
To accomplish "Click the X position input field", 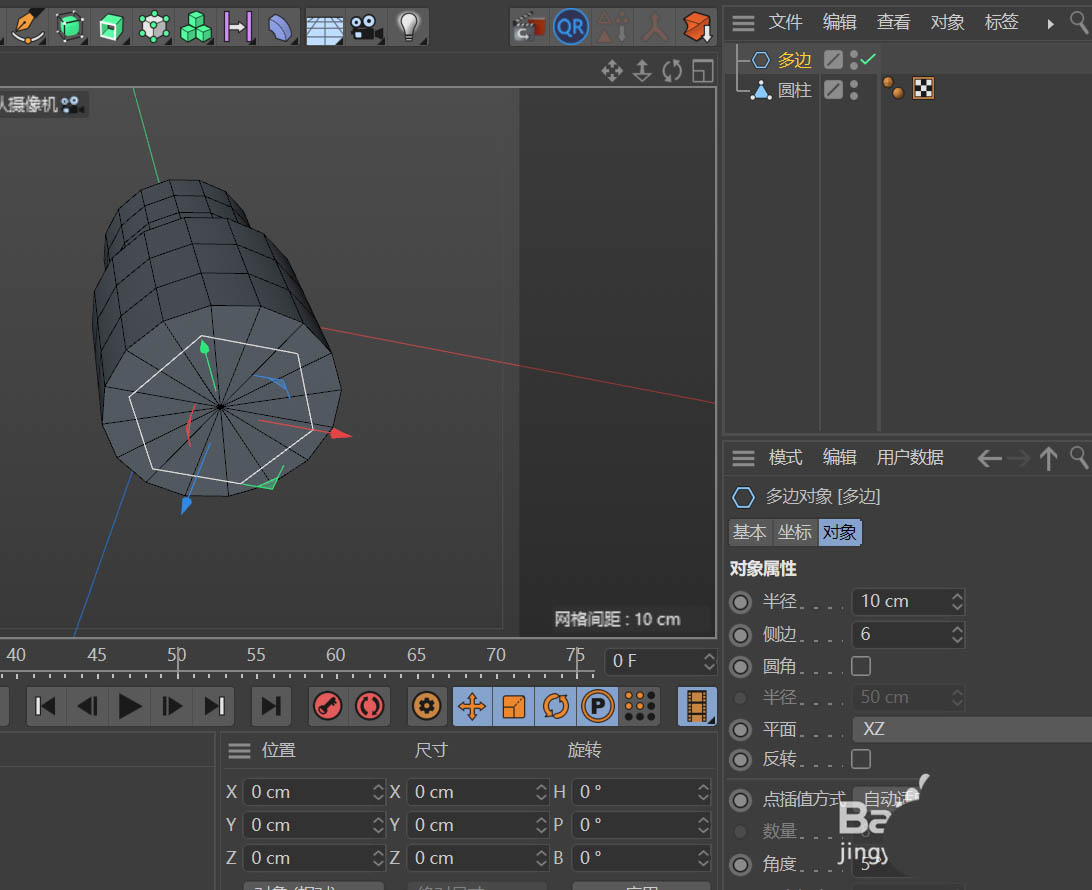I will (x=305, y=792).
